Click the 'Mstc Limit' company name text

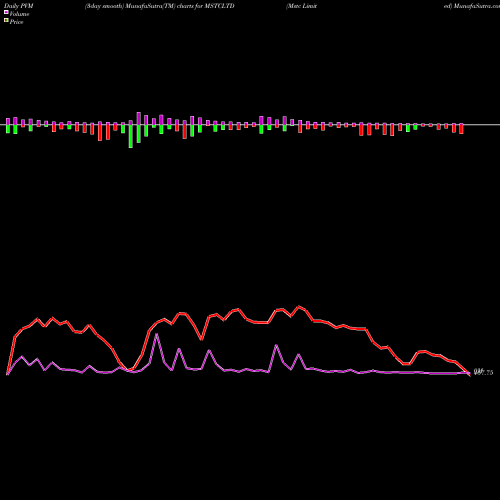[x=301, y=6]
